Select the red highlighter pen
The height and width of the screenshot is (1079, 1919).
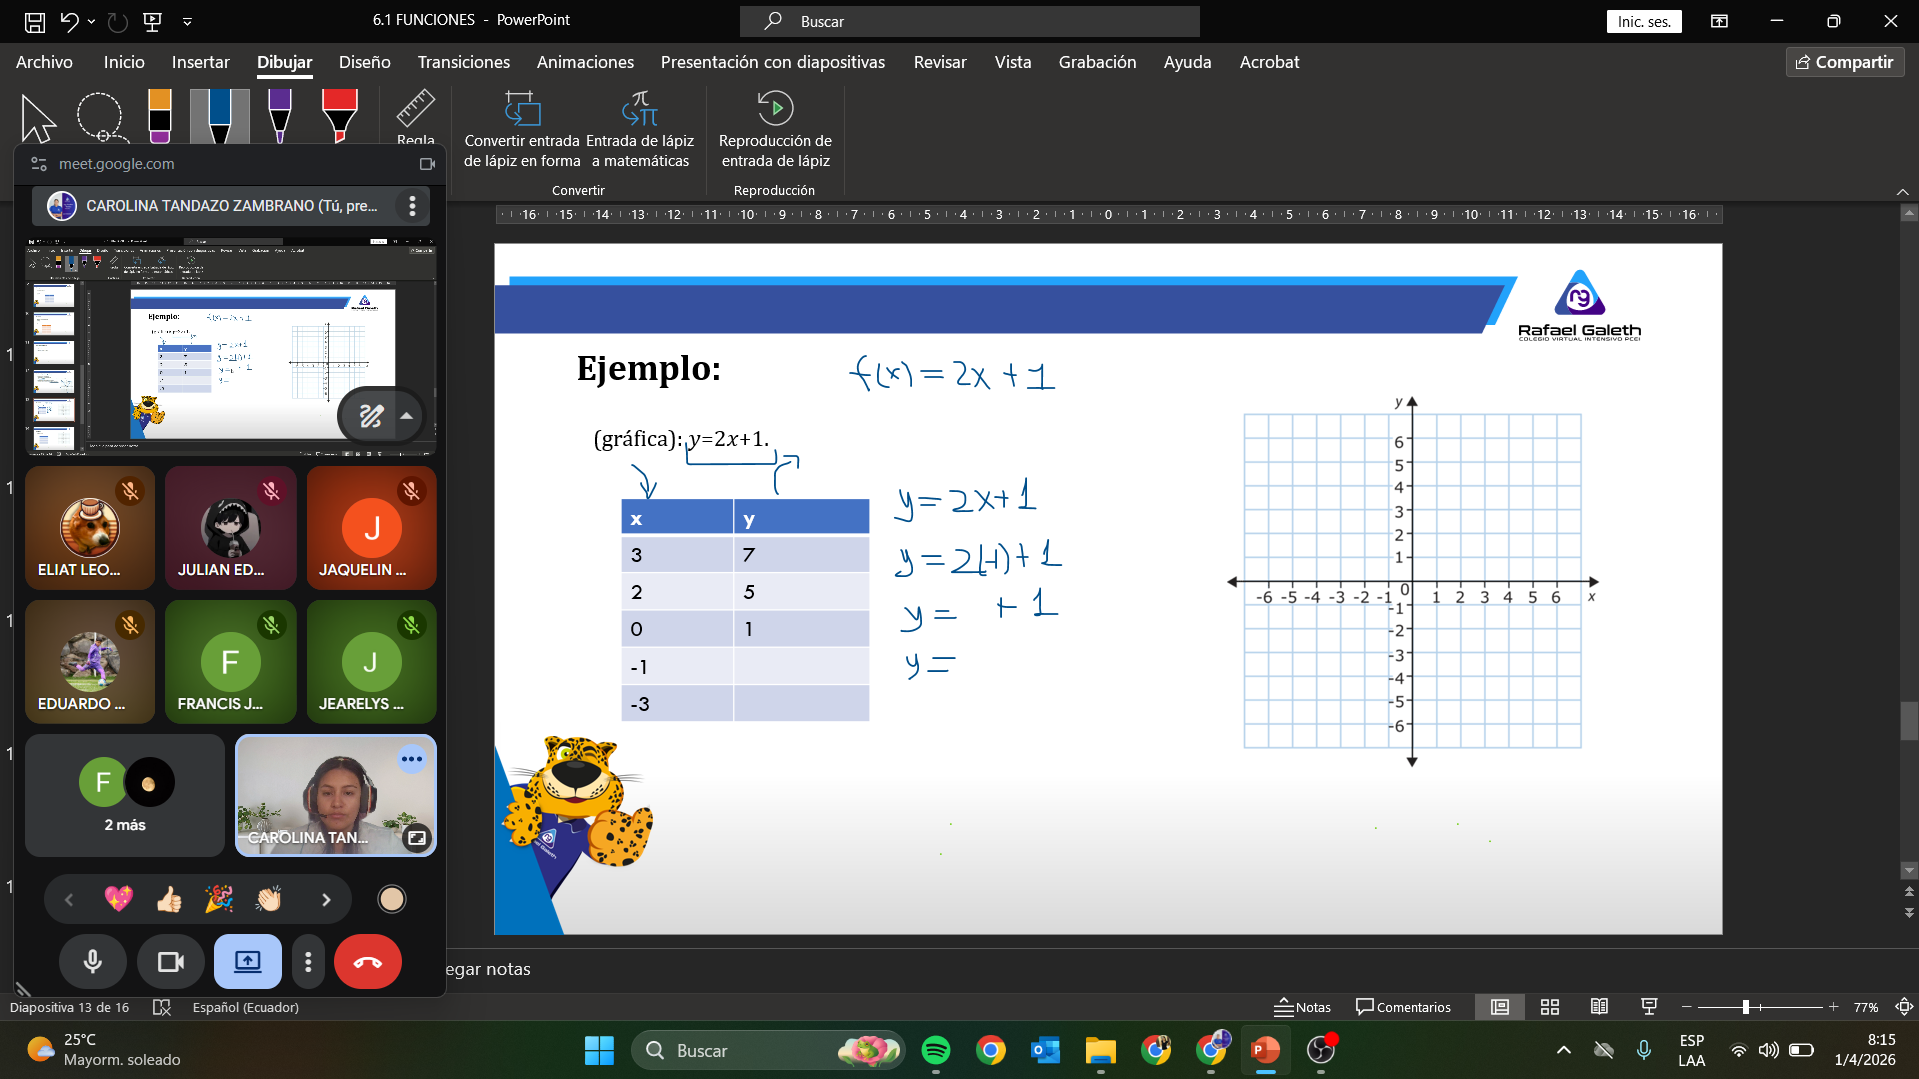339,115
